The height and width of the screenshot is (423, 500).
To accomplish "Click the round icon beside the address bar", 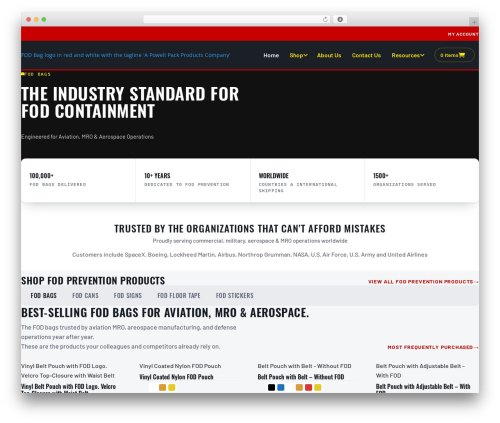I will tap(340, 19).
